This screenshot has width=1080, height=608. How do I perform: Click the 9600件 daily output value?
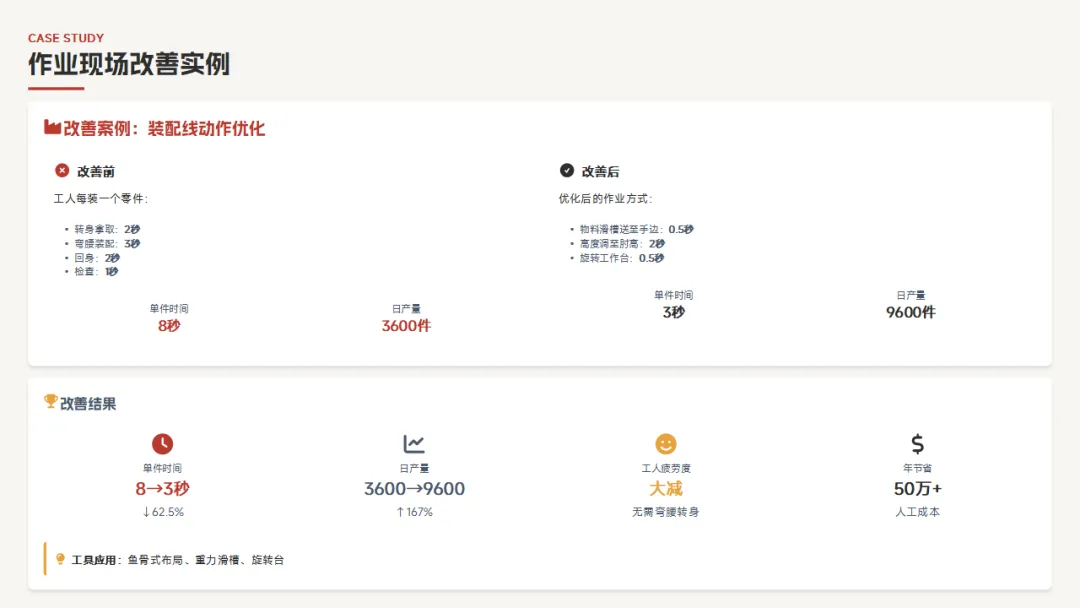[910, 312]
